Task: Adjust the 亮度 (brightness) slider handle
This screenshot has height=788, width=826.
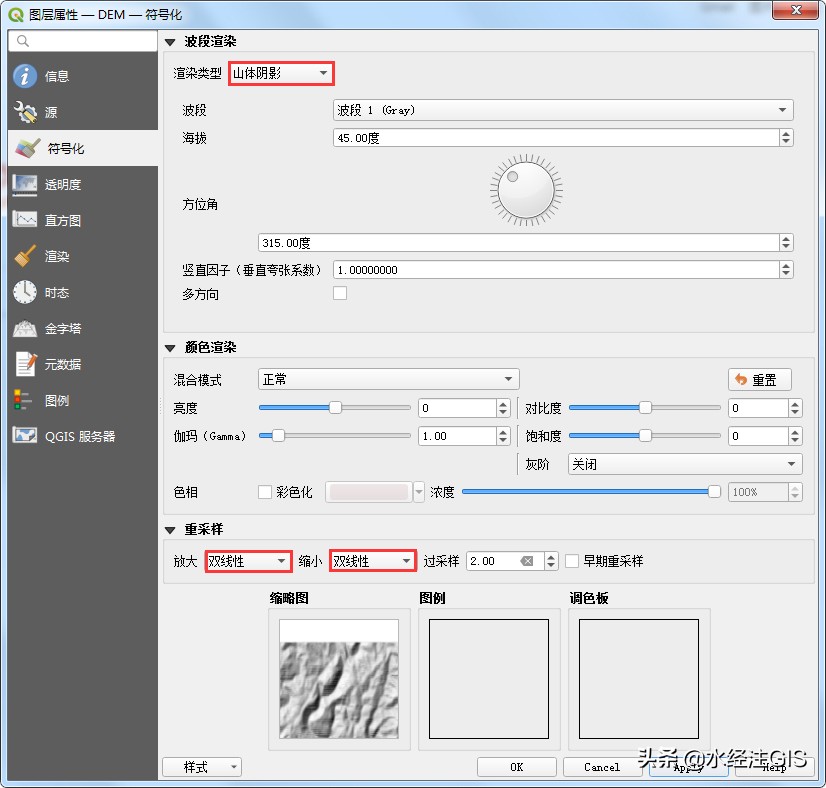Action: point(335,408)
